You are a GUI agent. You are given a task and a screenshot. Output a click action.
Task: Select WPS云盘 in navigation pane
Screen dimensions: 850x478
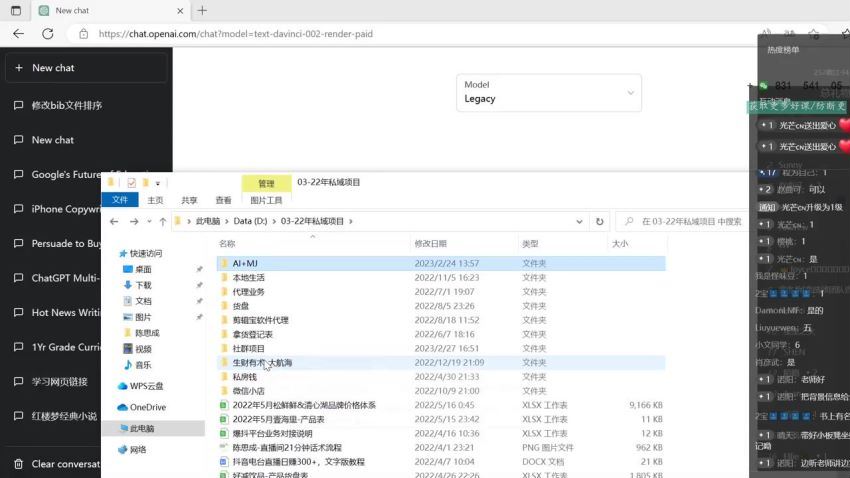[140, 386]
